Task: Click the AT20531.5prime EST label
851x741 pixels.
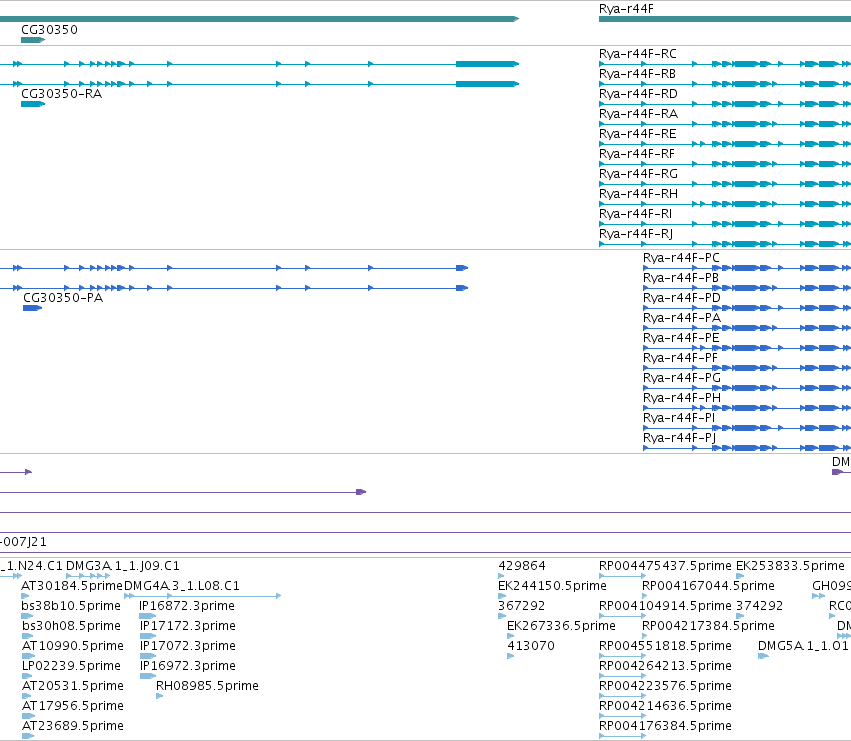Action: coord(73,686)
